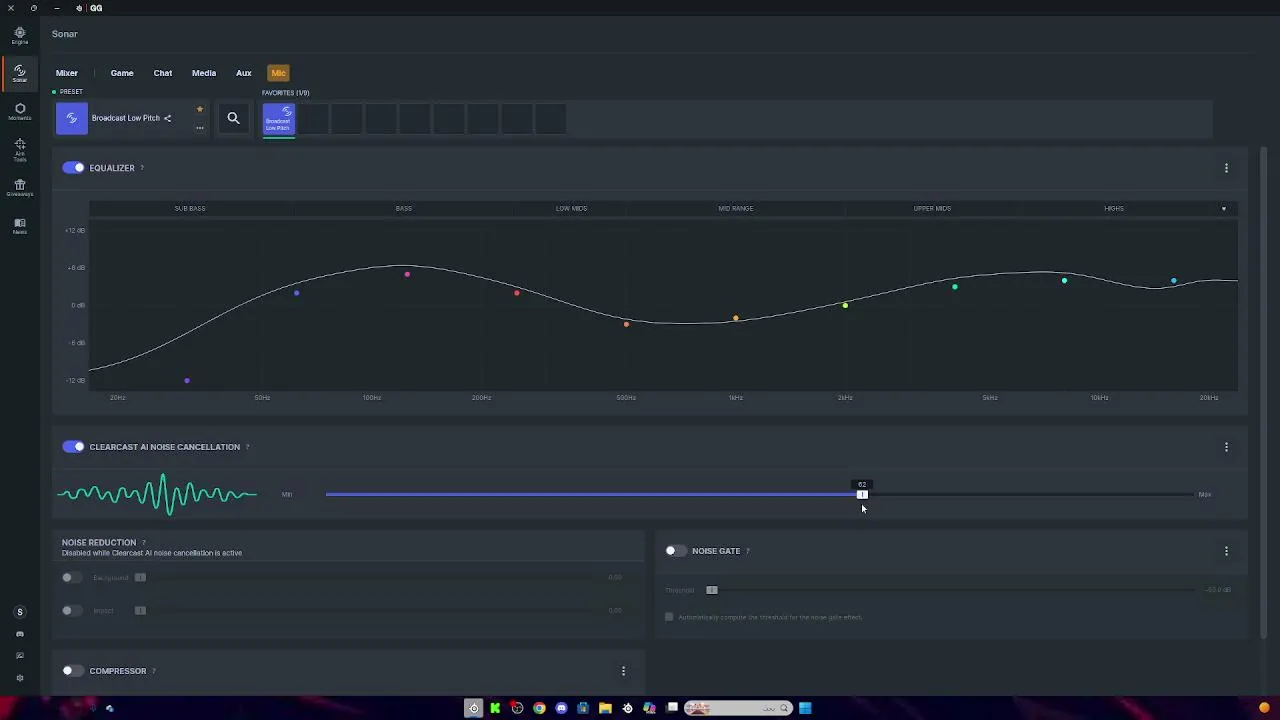Viewport: 1280px width, 720px height.
Task: Click the main vertical scrollbar
Action: pyautogui.click(x=1264, y=393)
